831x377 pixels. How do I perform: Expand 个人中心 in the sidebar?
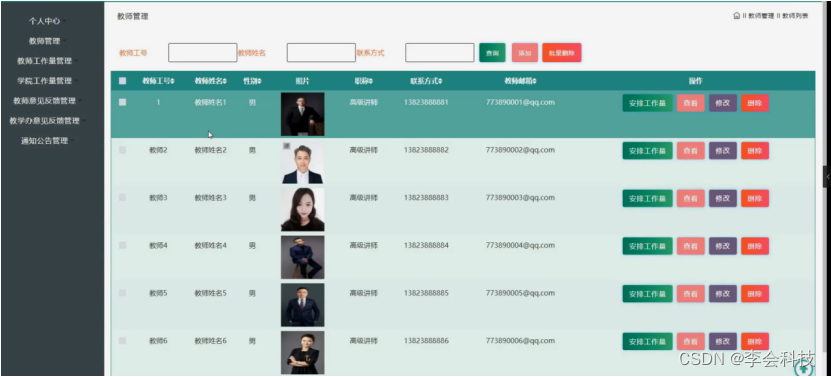tap(45, 21)
